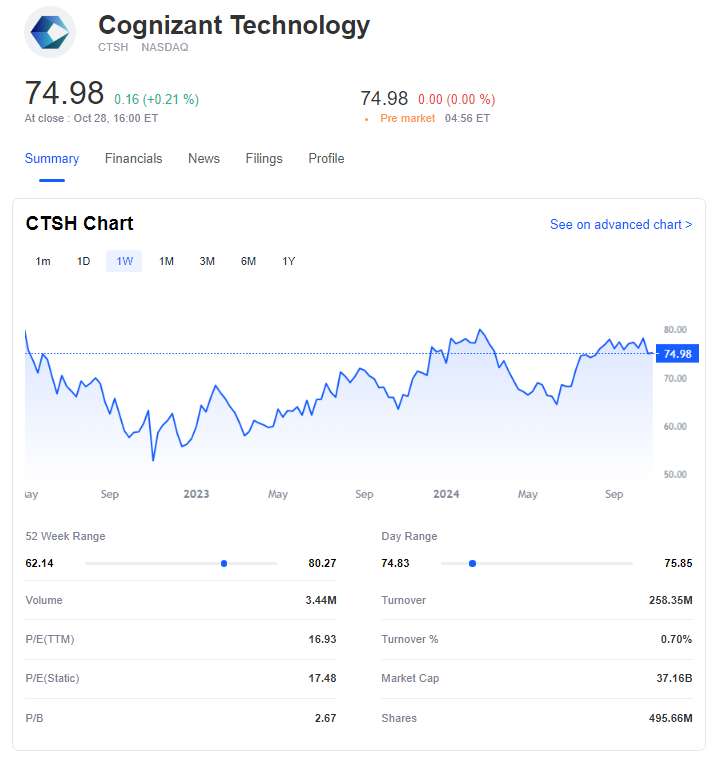
Task: Select the 1D chart range
Action: coord(84,261)
